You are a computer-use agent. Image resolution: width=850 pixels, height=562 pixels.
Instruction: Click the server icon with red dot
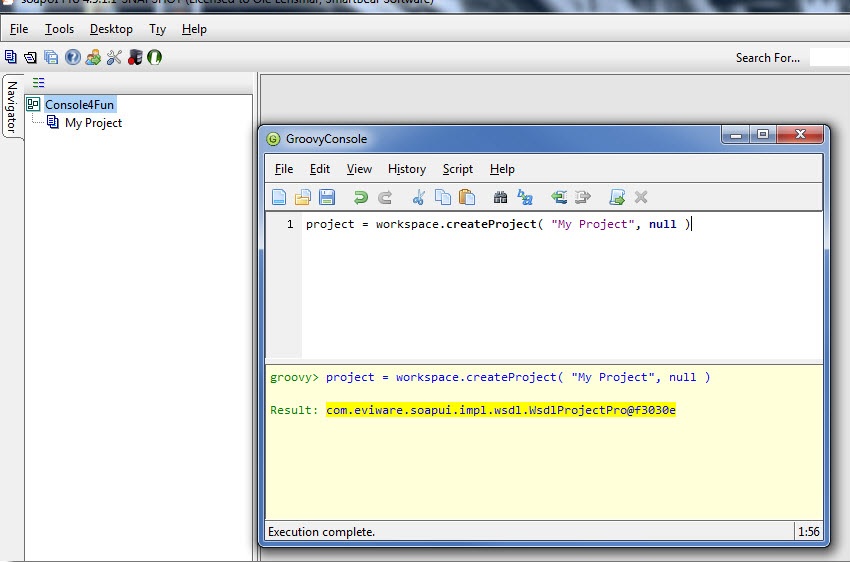(x=134, y=57)
